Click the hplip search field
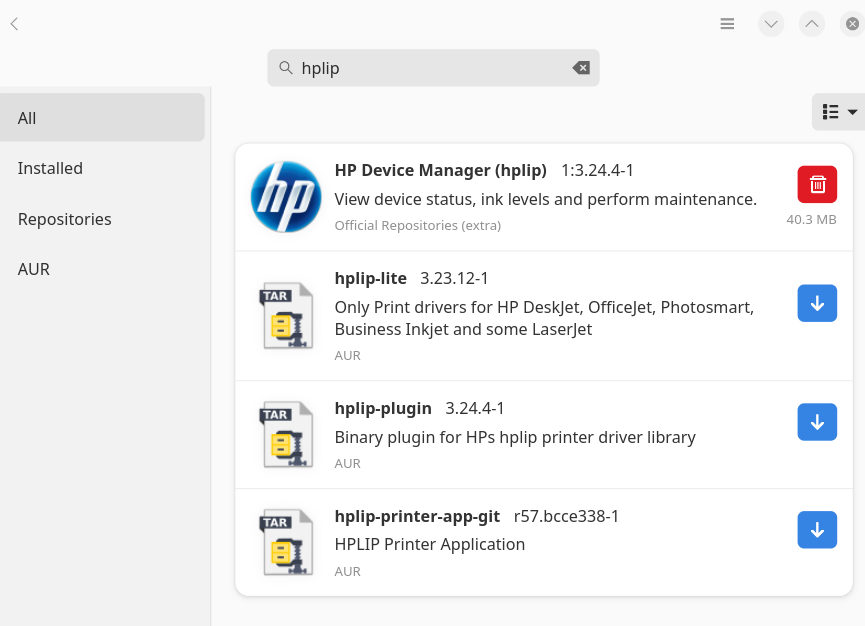 (x=433, y=68)
